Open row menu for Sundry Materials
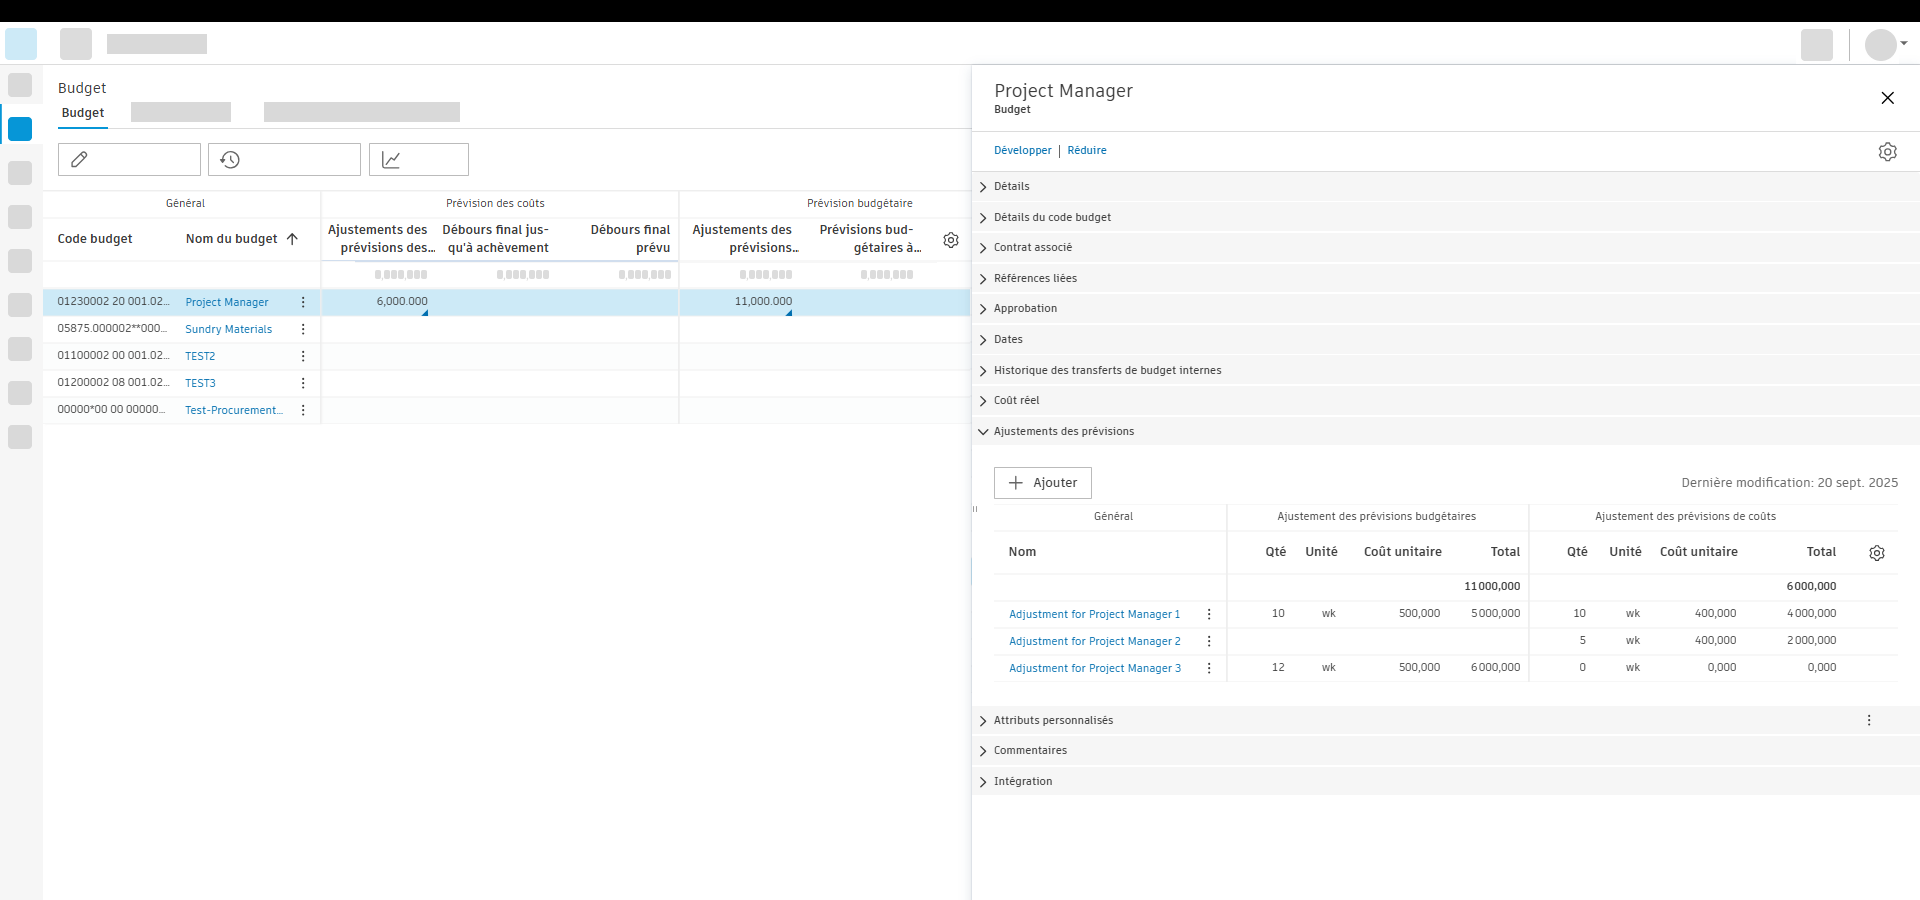The height and width of the screenshot is (900, 1920). pos(303,329)
